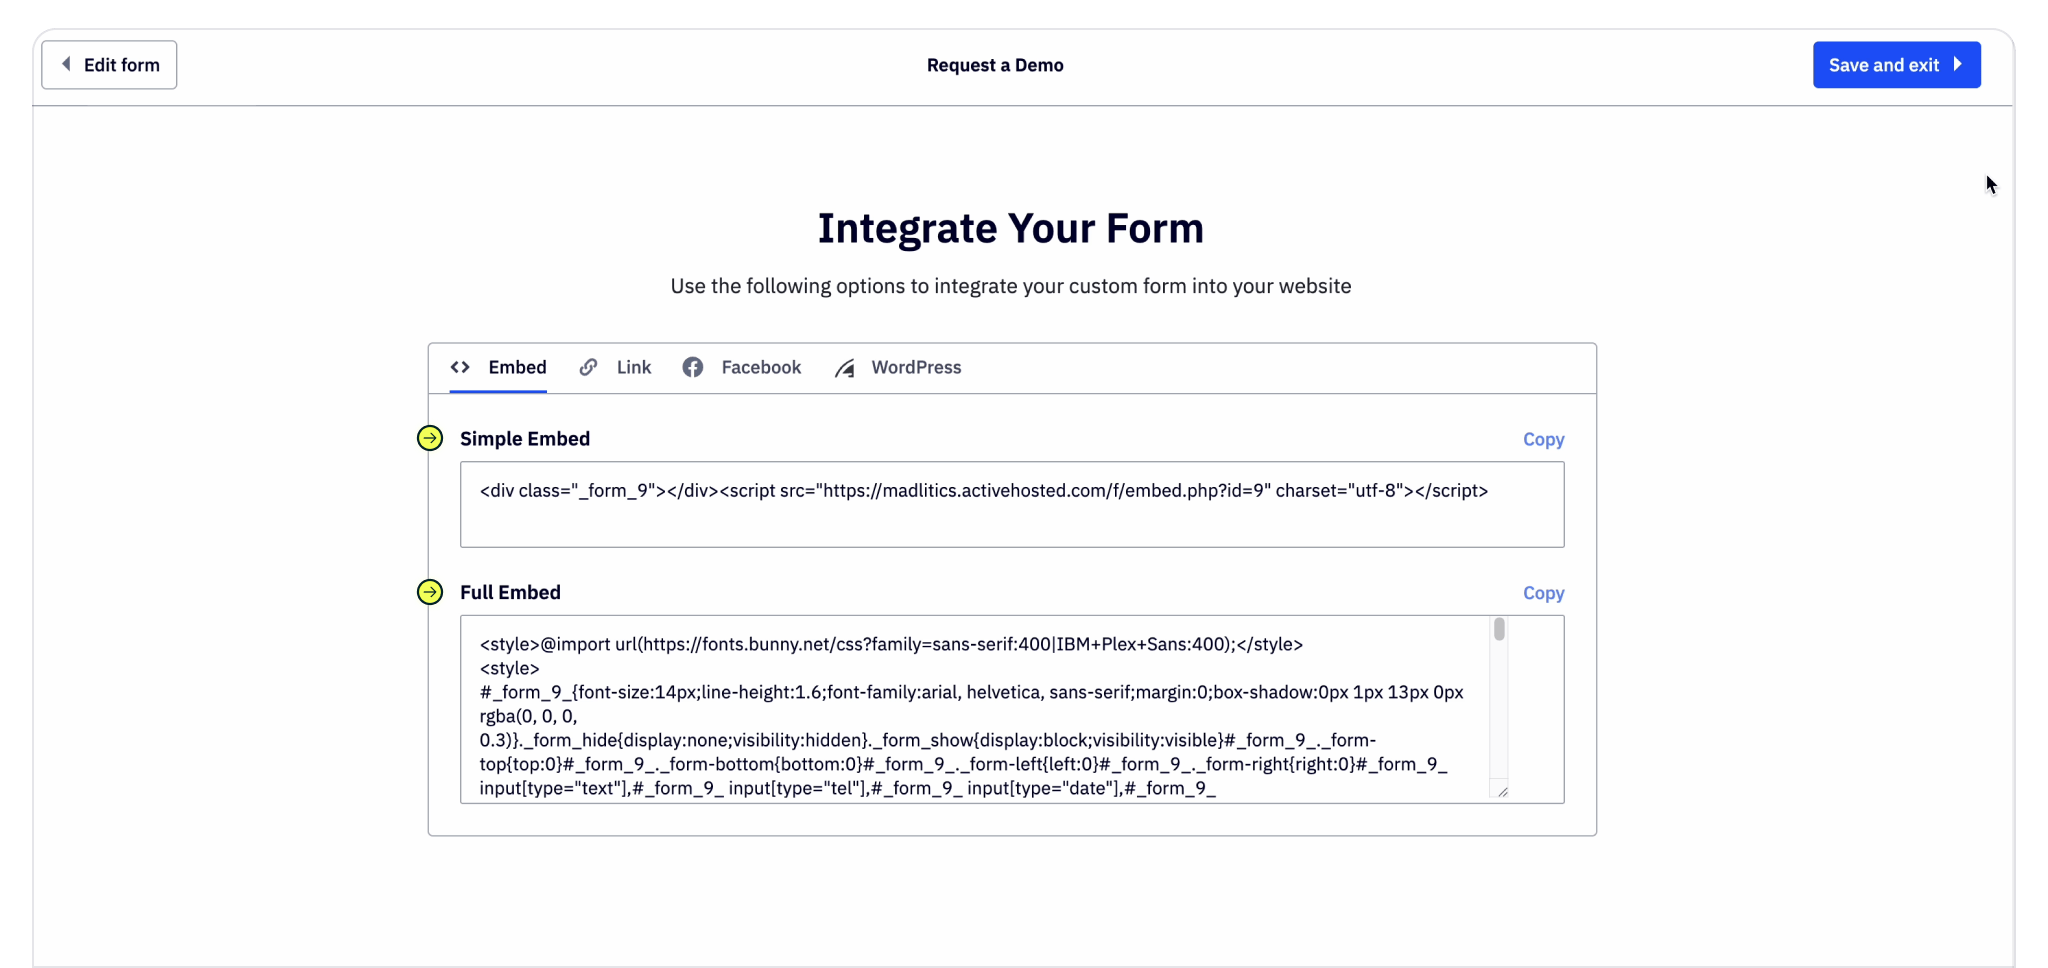Screen dimensions: 2048x968
Task: Open the WordPress tab
Action: (x=898, y=367)
